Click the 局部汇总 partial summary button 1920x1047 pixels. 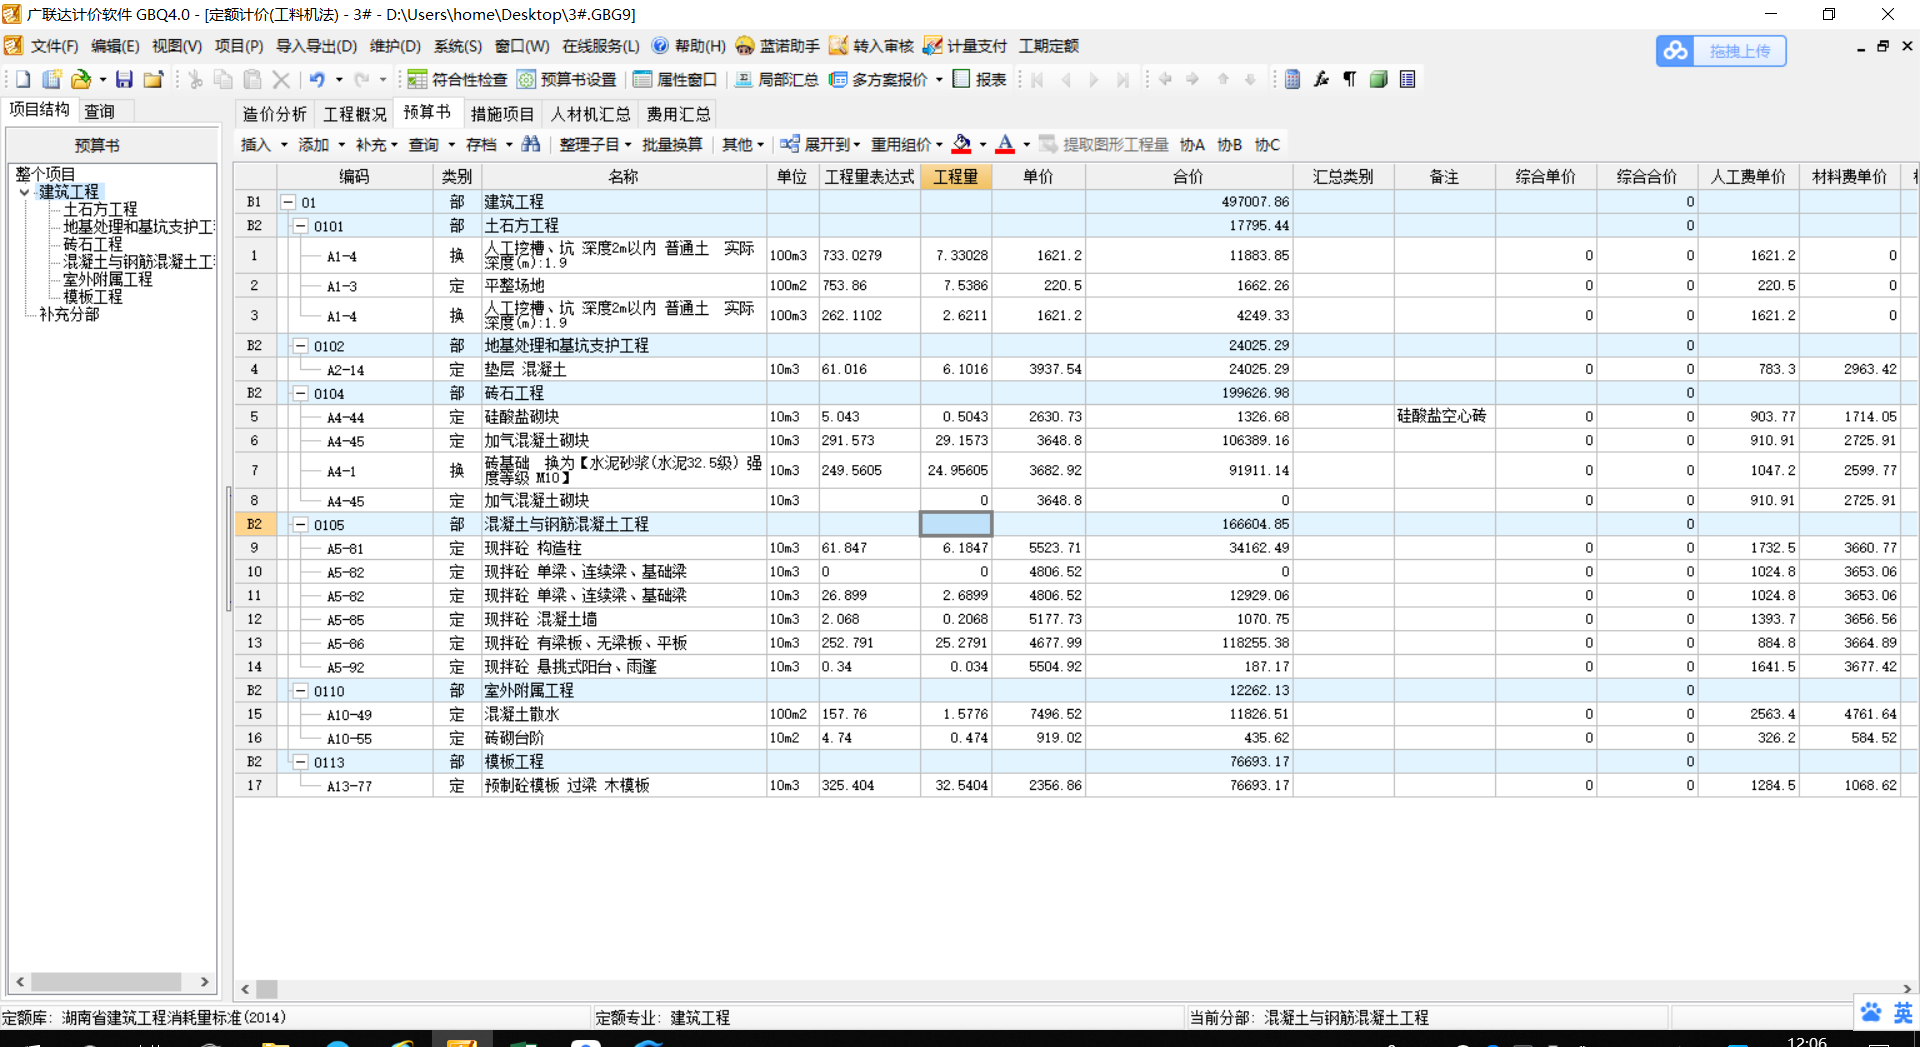(x=776, y=79)
